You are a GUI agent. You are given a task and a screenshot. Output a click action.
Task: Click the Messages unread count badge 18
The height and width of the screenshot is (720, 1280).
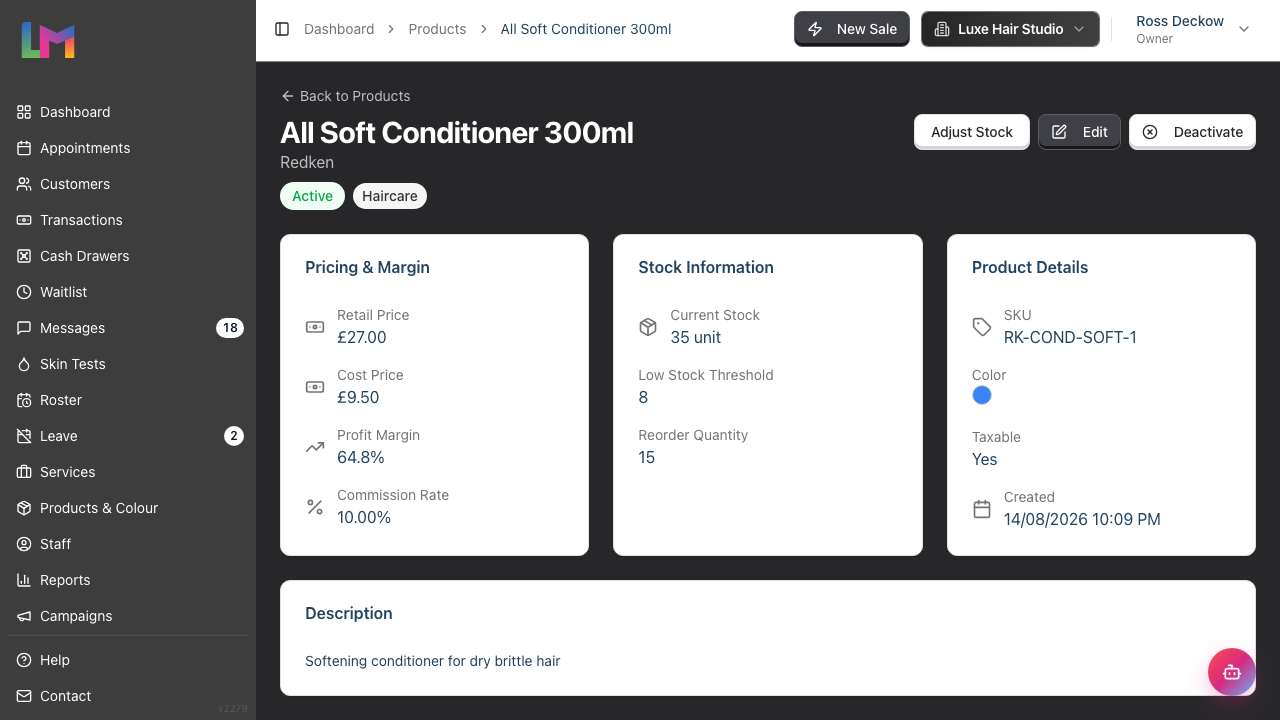(x=230, y=328)
